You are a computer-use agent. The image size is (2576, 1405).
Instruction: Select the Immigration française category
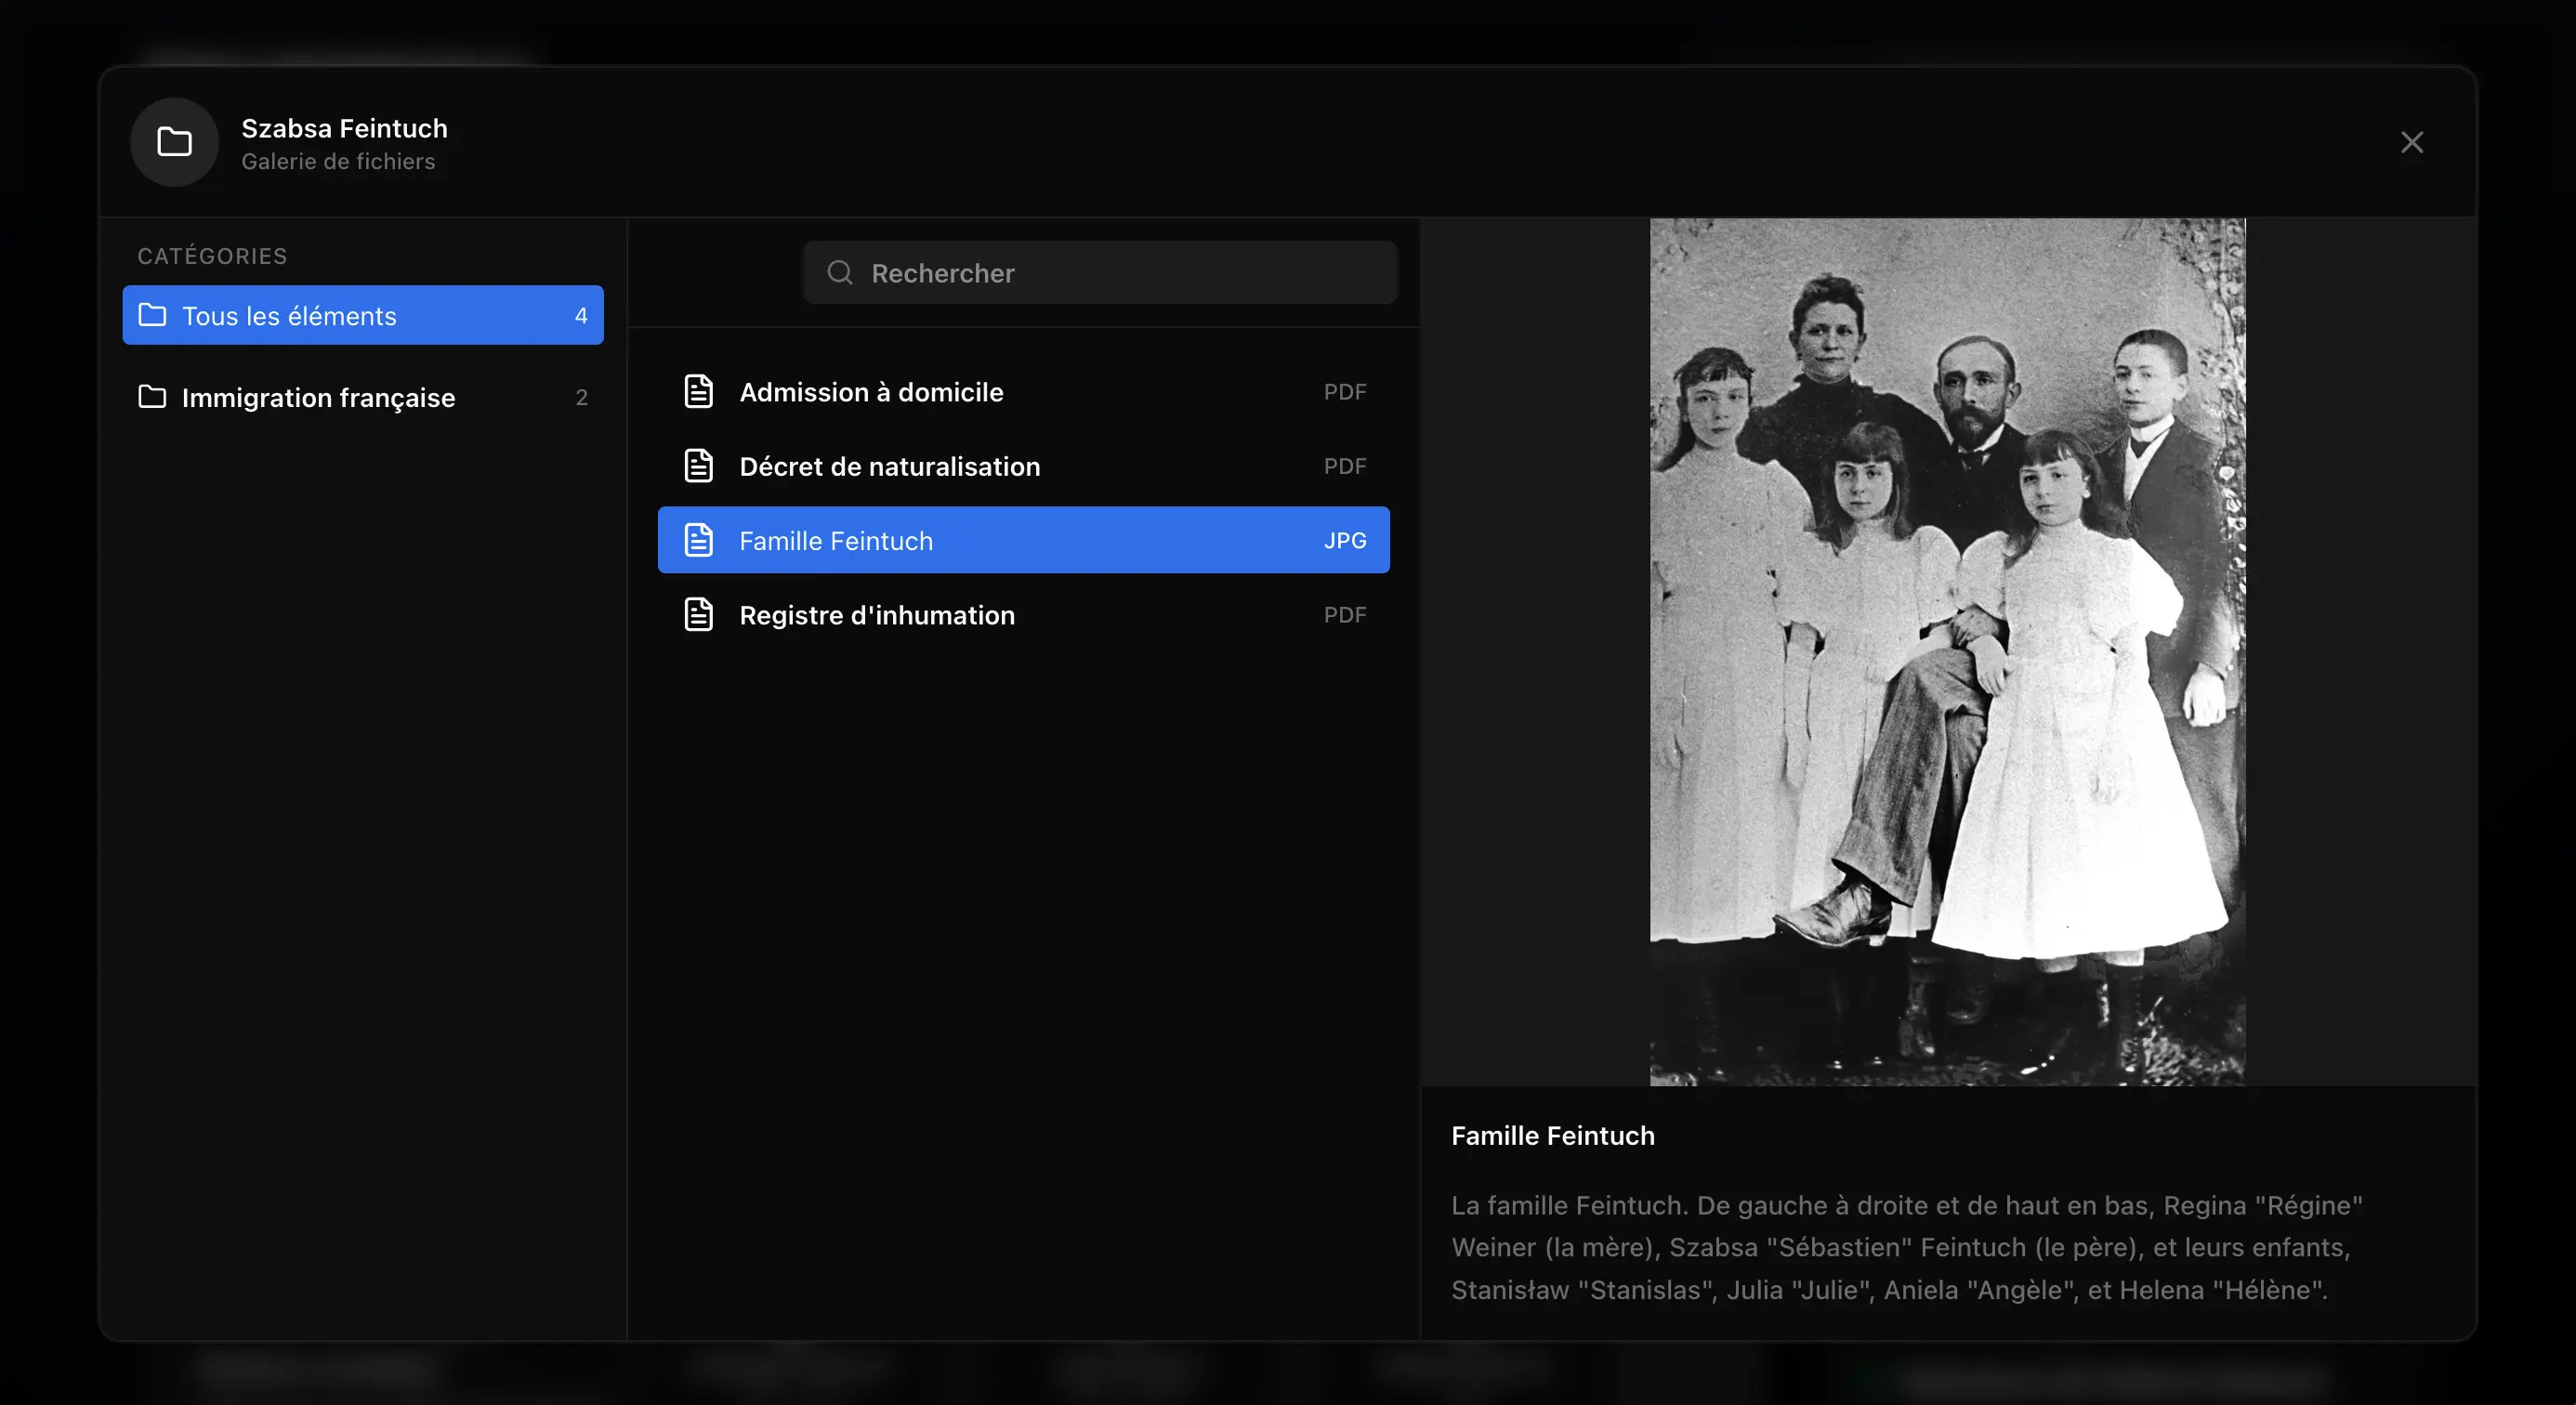pos(318,398)
